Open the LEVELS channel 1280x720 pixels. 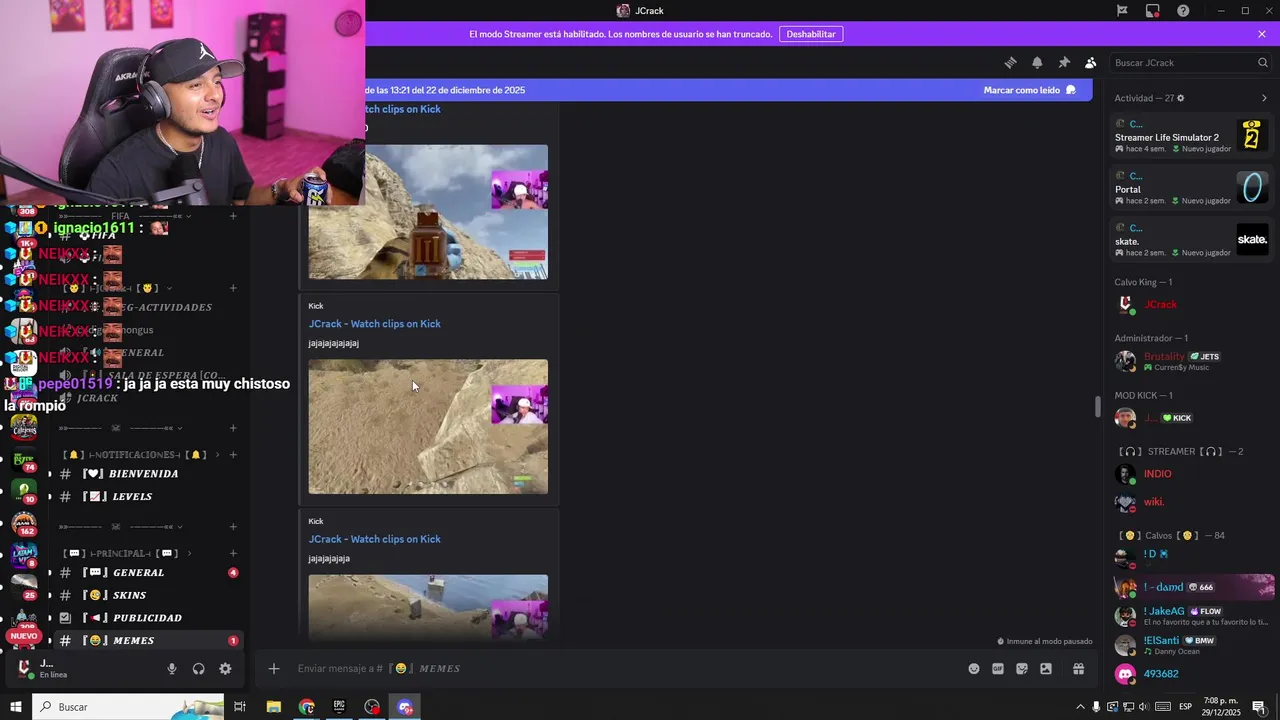pos(145,497)
